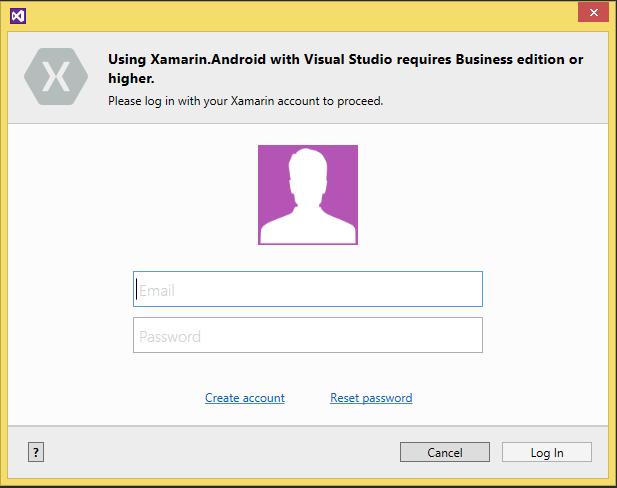617x488 pixels.
Task: Cancel the login dialog
Action: [x=445, y=452]
